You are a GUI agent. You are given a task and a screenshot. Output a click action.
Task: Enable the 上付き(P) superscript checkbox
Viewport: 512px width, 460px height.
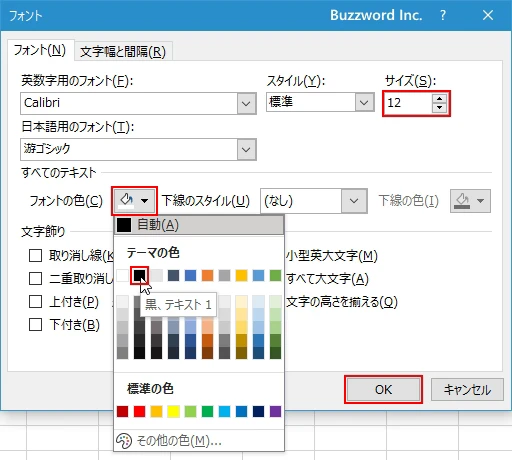35,301
